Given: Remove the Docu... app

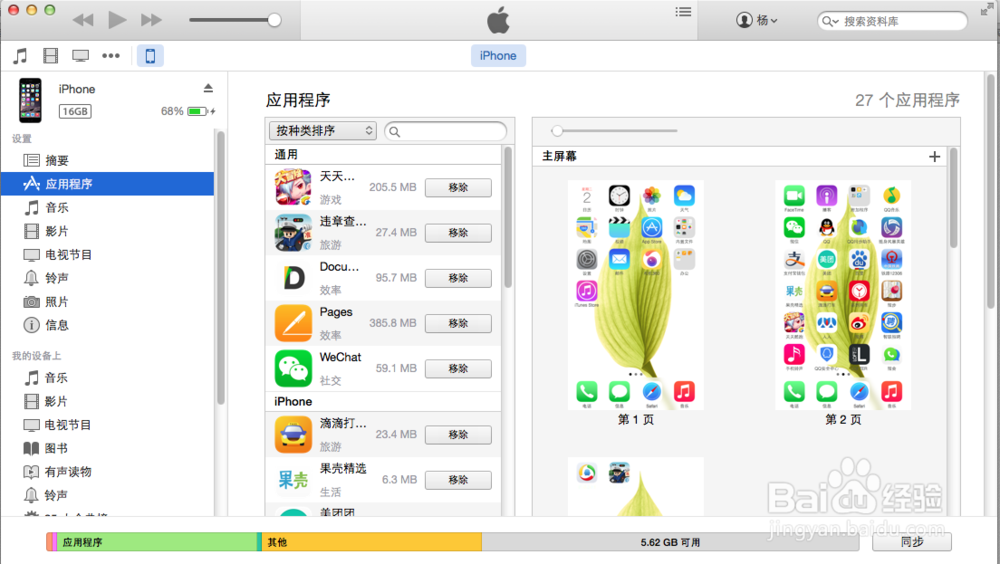Looking at the screenshot, I should 458,278.
